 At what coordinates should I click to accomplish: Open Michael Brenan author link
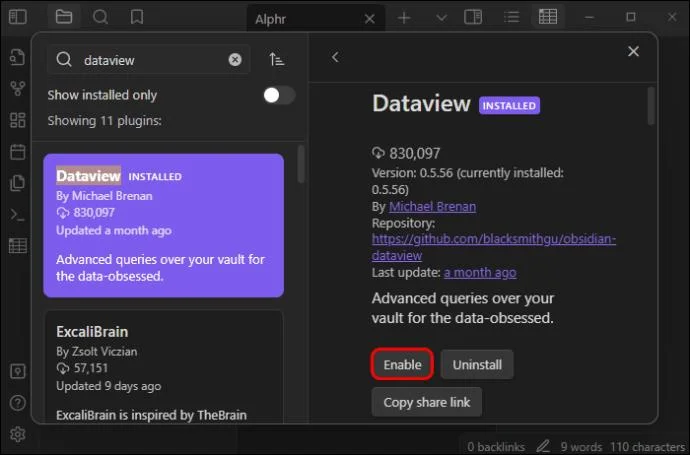click(432, 206)
